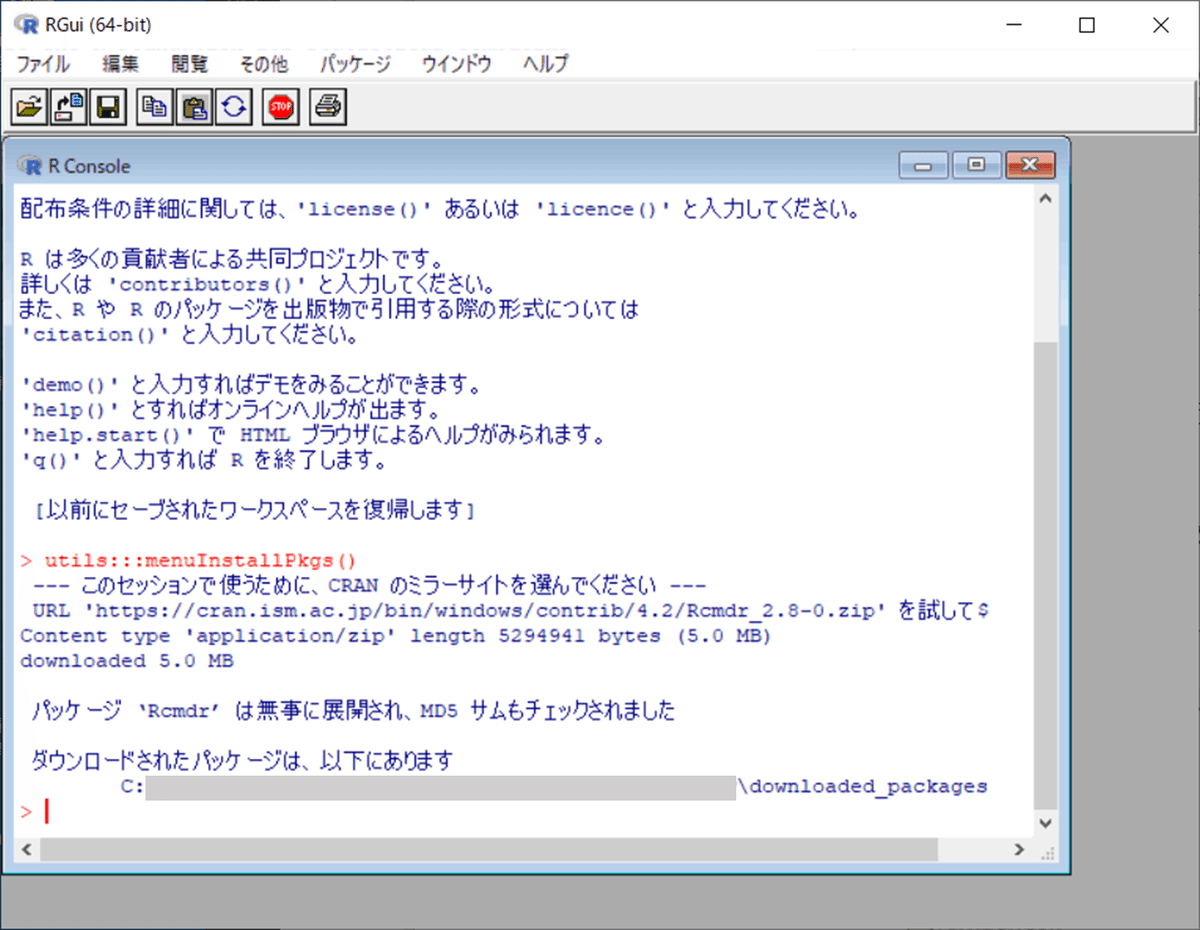Click the CRAN のミラーサイトを選んでください line
The height and width of the screenshot is (930, 1200).
pos(370,586)
